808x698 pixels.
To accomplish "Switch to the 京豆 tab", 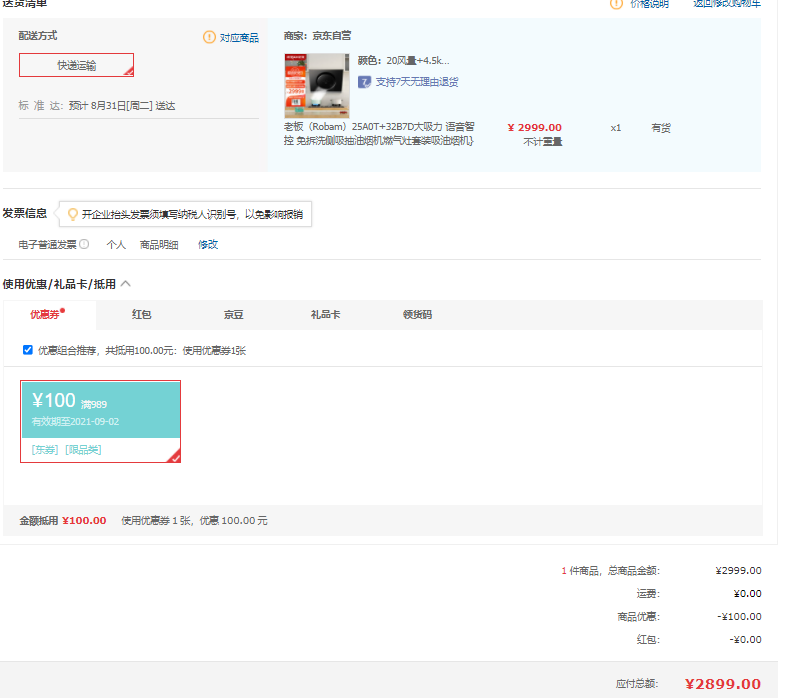I will [x=233, y=314].
